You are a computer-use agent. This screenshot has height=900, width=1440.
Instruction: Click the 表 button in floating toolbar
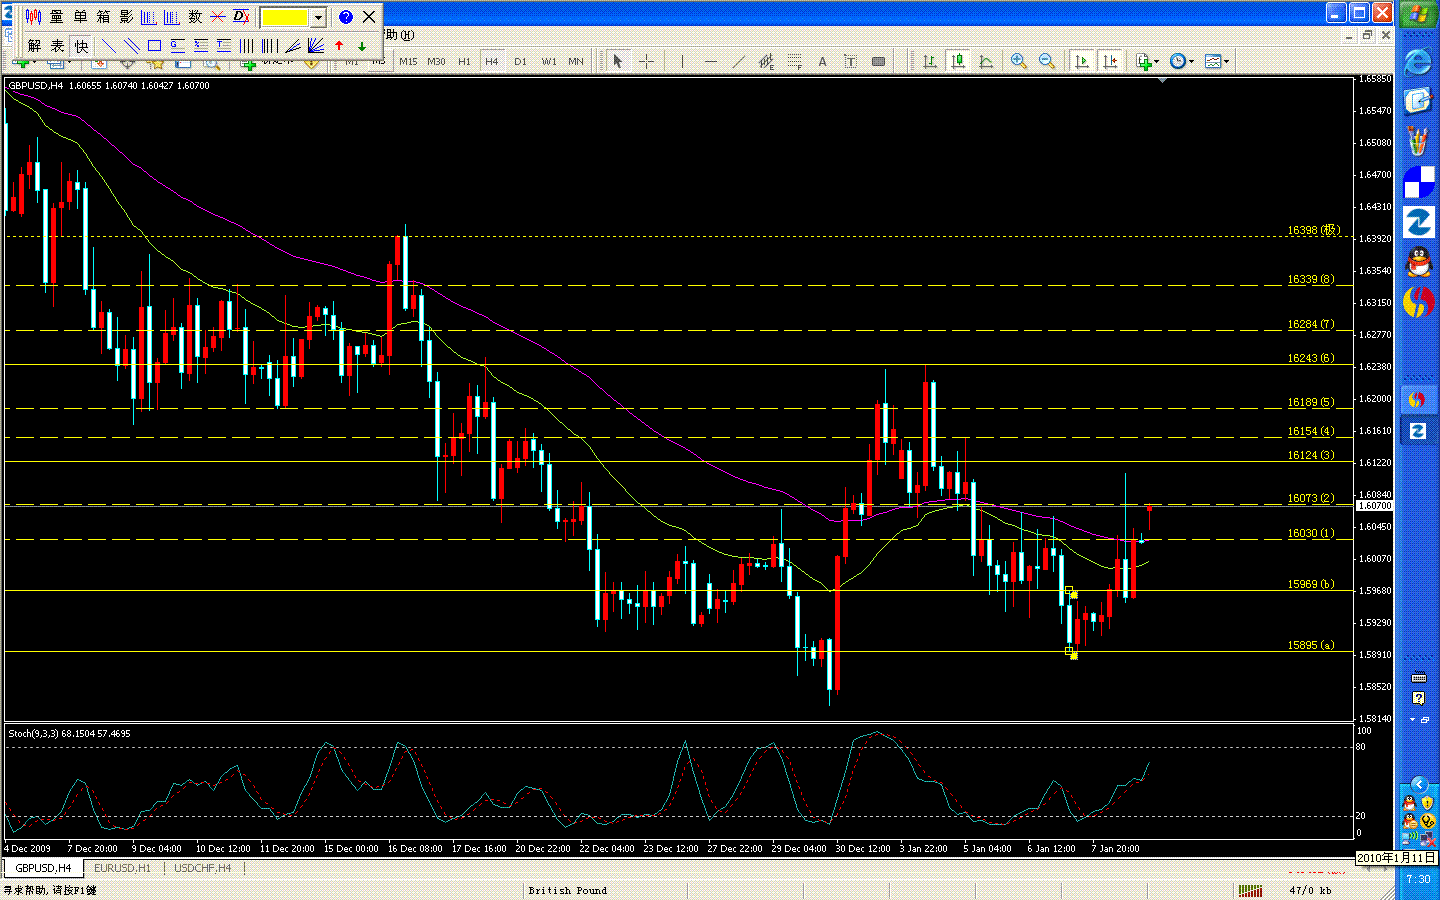coord(58,46)
